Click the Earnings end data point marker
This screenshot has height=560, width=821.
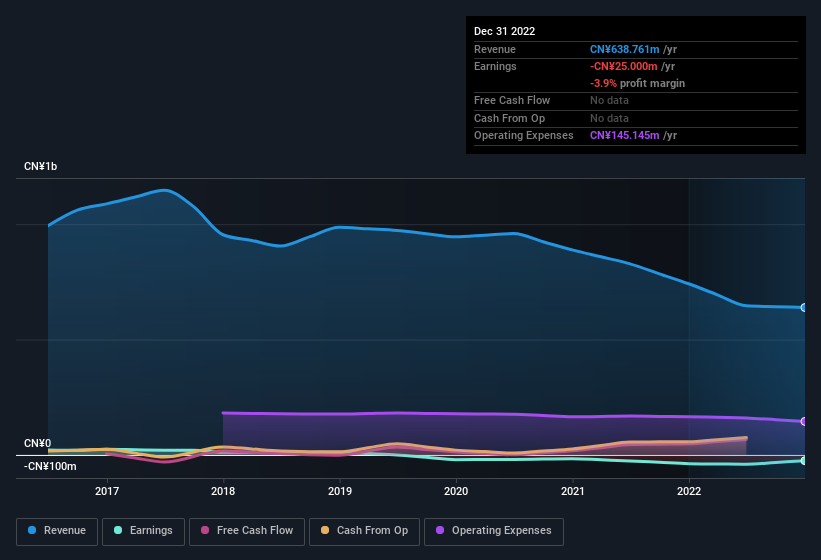coord(804,461)
